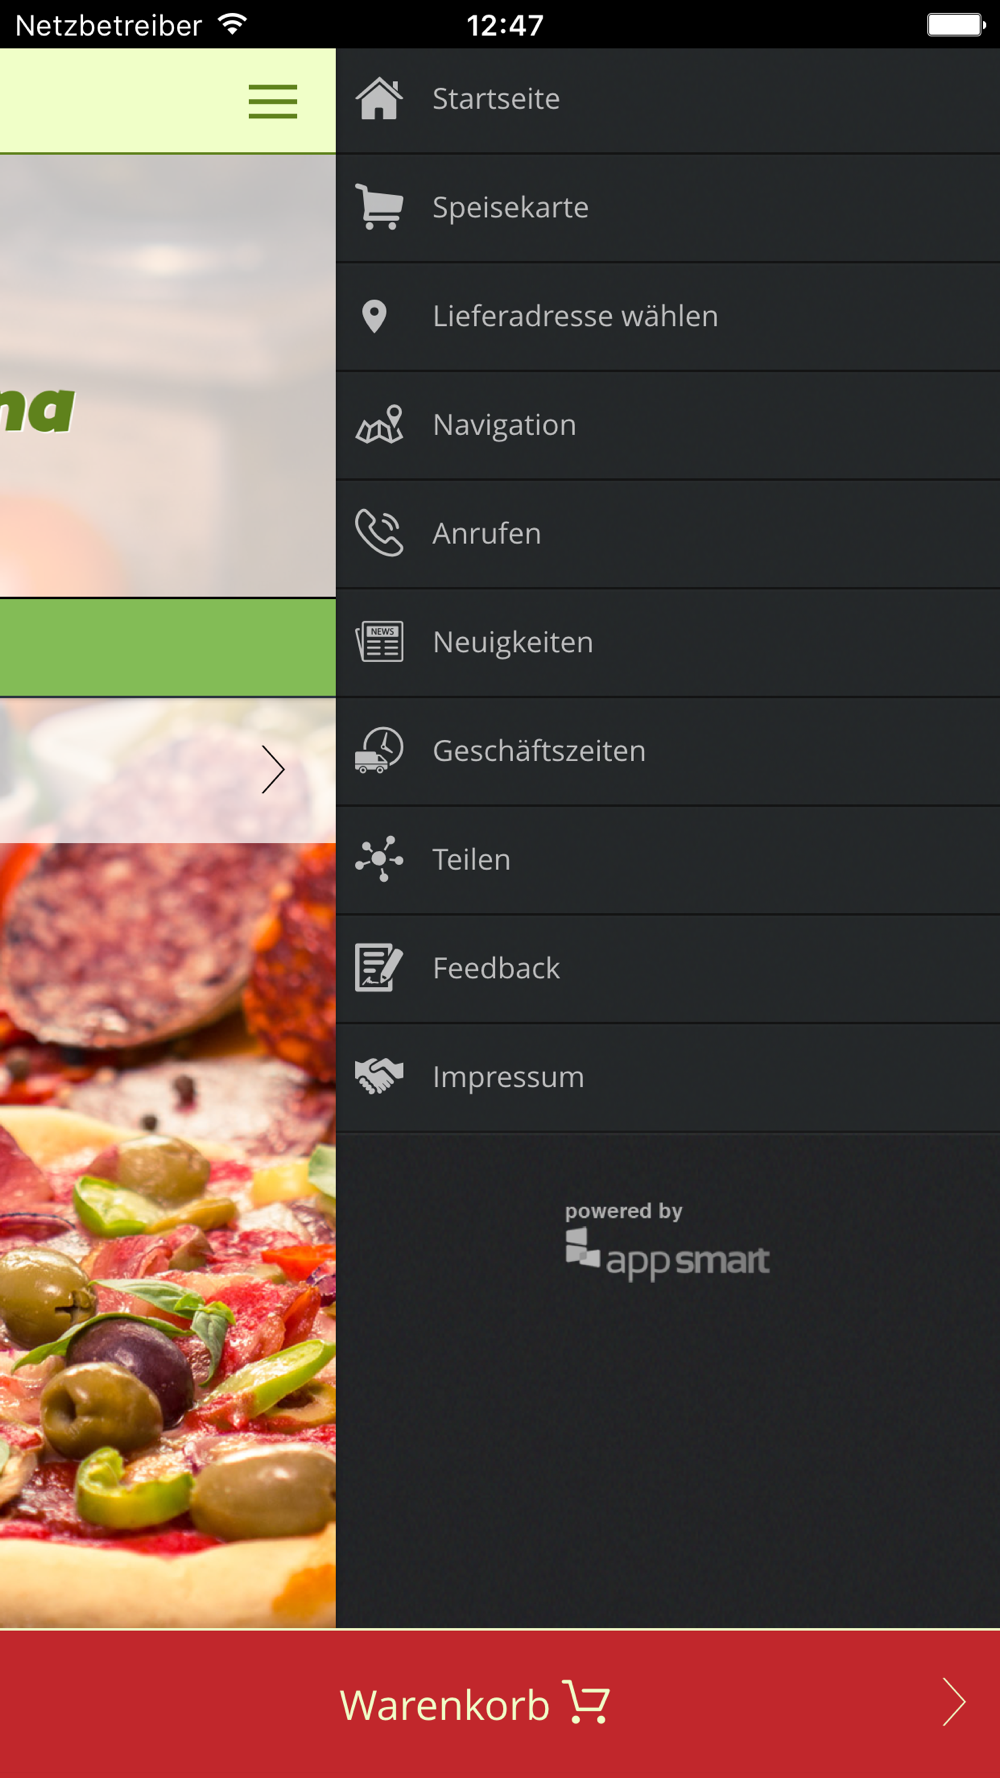The height and width of the screenshot is (1778, 1000).
Task: Select the Lieferadresse wählen menu item
Action: pos(668,317)
